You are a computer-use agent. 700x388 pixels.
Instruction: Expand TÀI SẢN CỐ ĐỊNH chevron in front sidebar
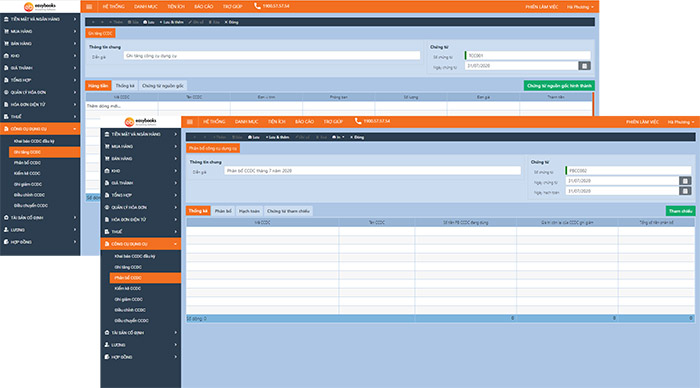(175, 333)
